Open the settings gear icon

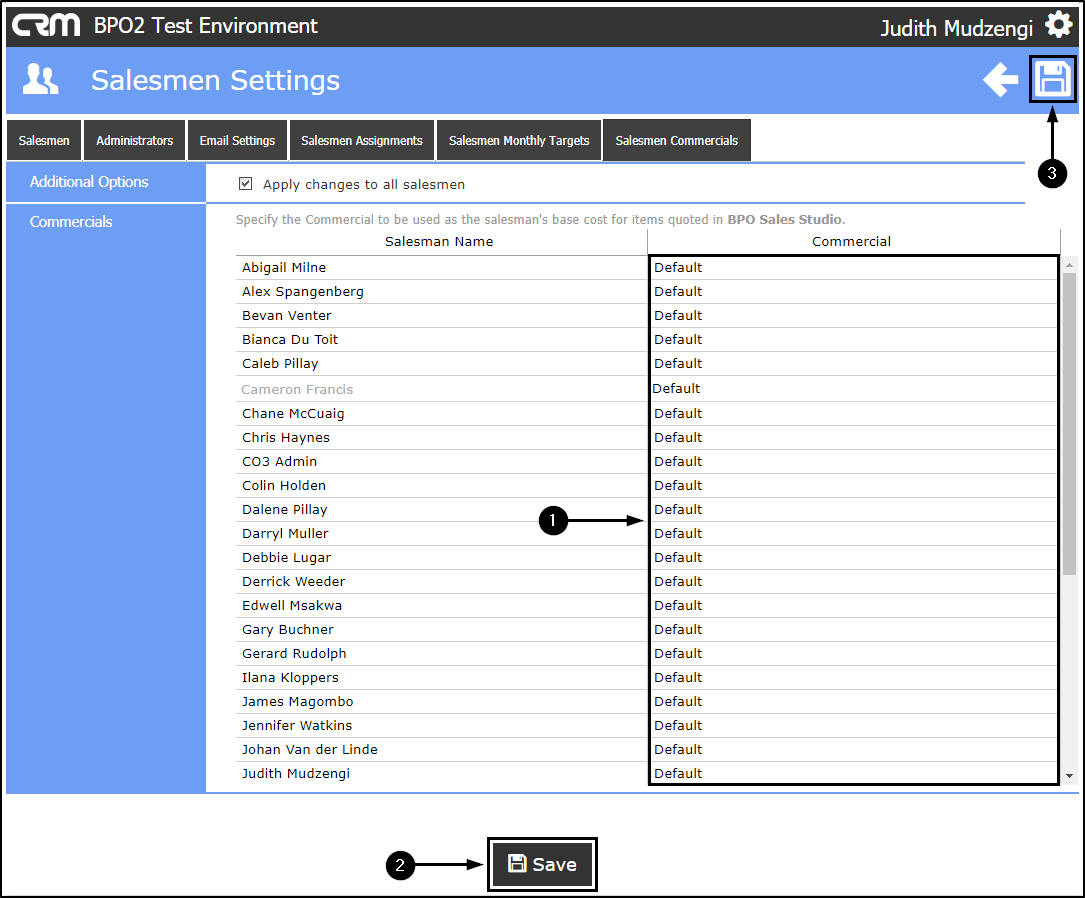coord(1059,26)
